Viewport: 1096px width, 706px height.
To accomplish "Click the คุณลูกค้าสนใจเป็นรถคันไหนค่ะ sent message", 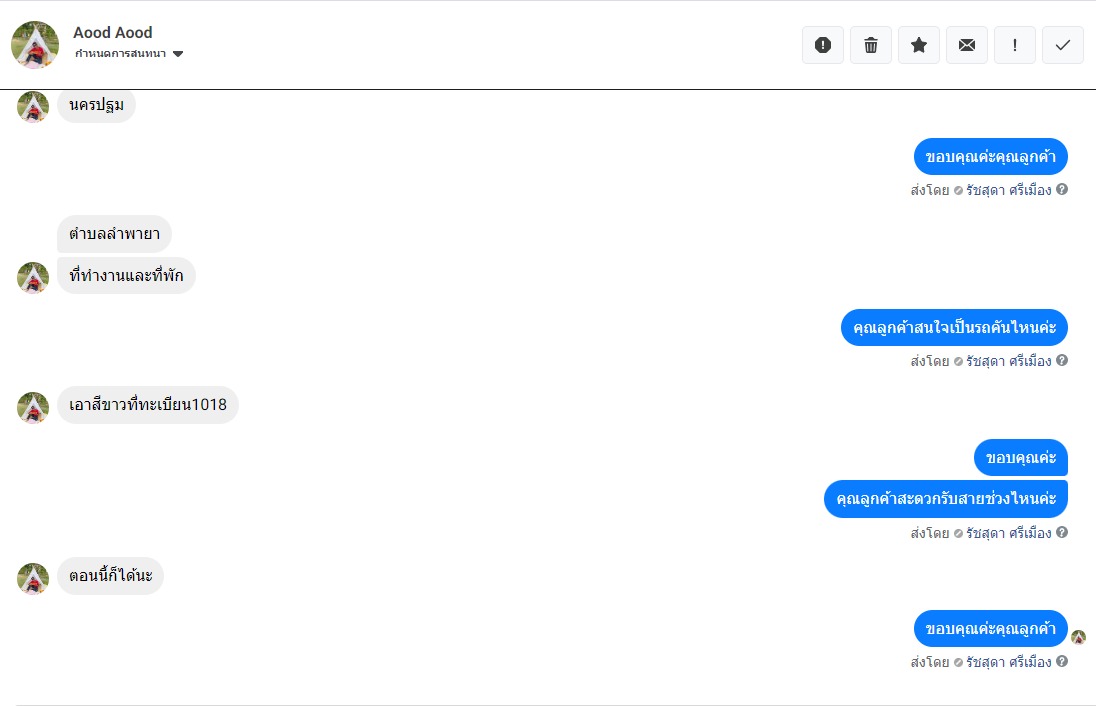I will point(954,327).
